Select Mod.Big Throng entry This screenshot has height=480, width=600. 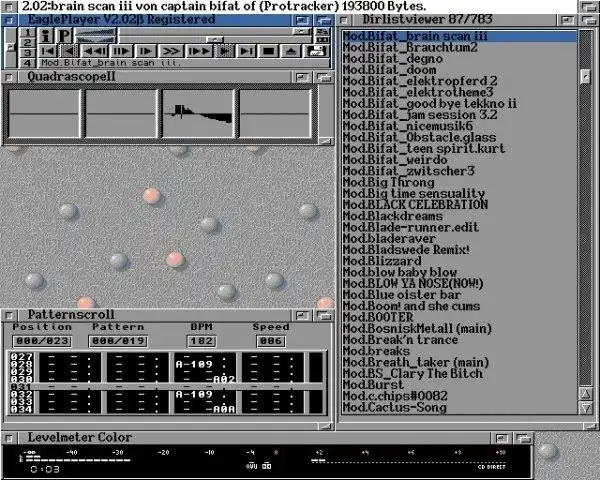pos(459,182)
